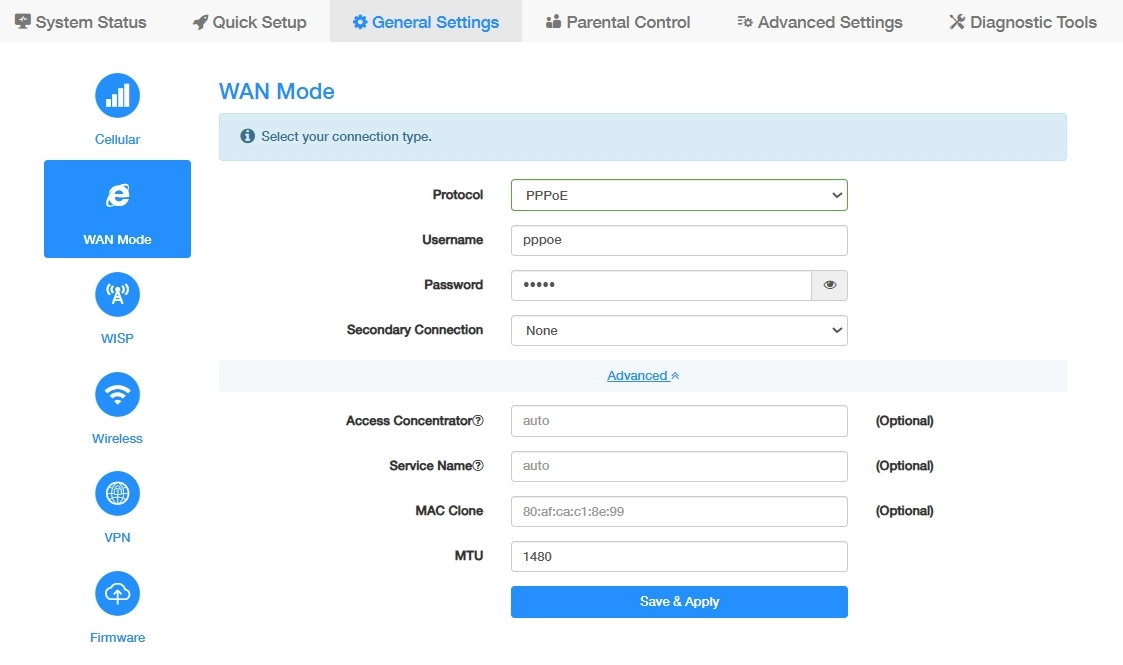Open the Protocol dropdown

click(679, 195)
